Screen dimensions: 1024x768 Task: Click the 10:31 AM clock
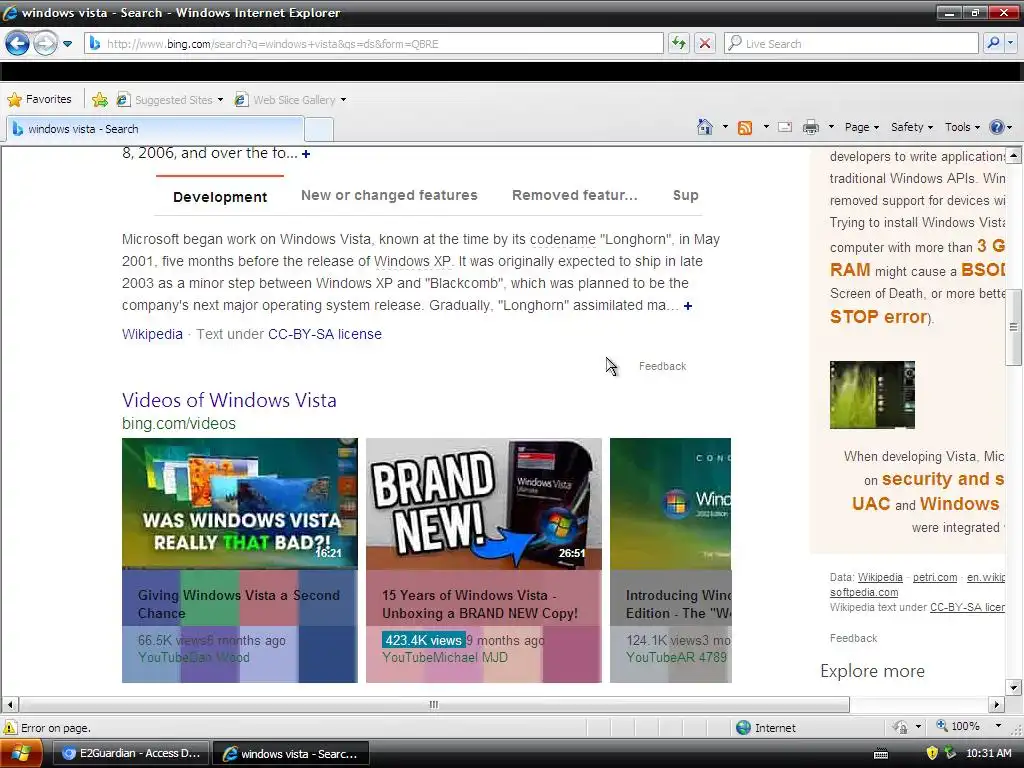pyautogui.click(x=988, y=753)
